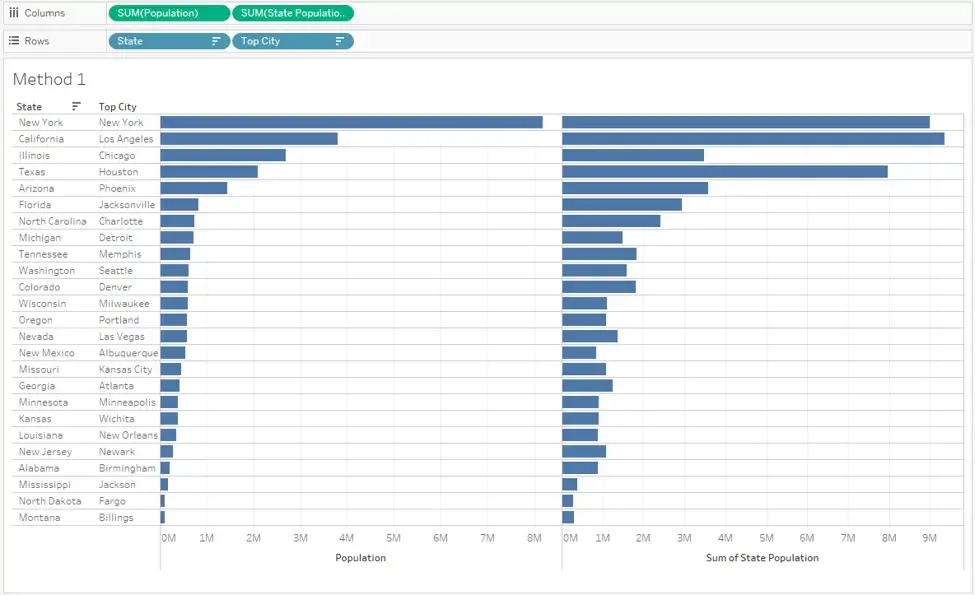Select the State pill in Rows
The image size is (975, 595).
click(169, 41)
